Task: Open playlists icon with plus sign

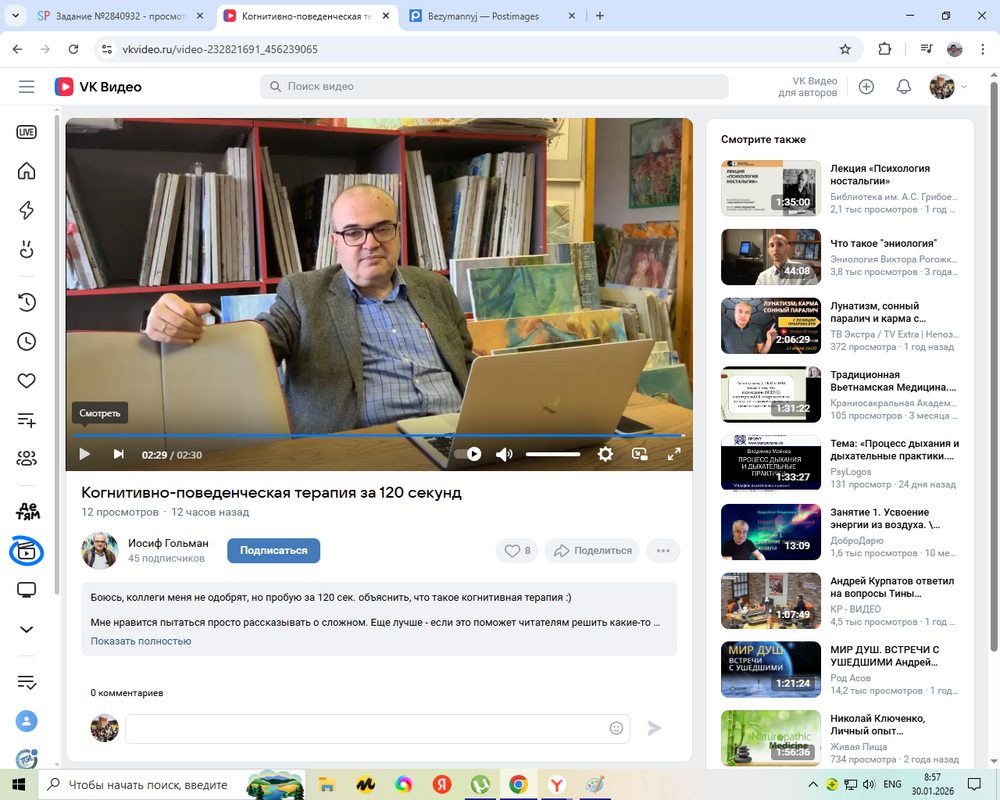Action: click(x=26, y=420)
